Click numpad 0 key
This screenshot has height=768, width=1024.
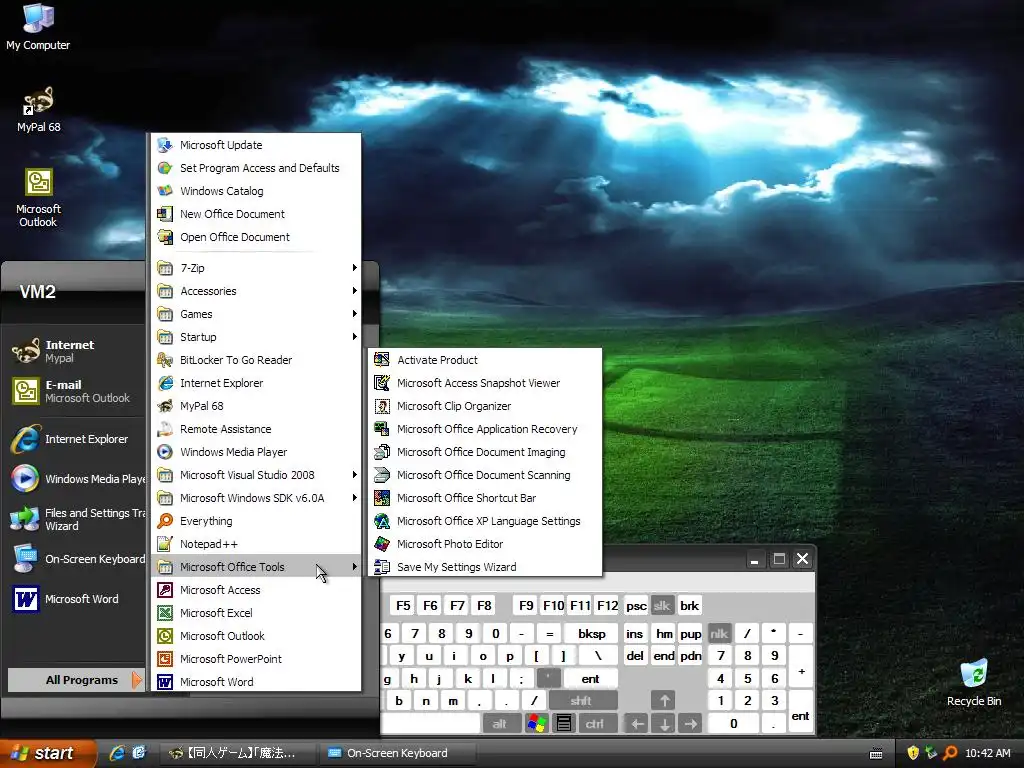pos(733,723)
